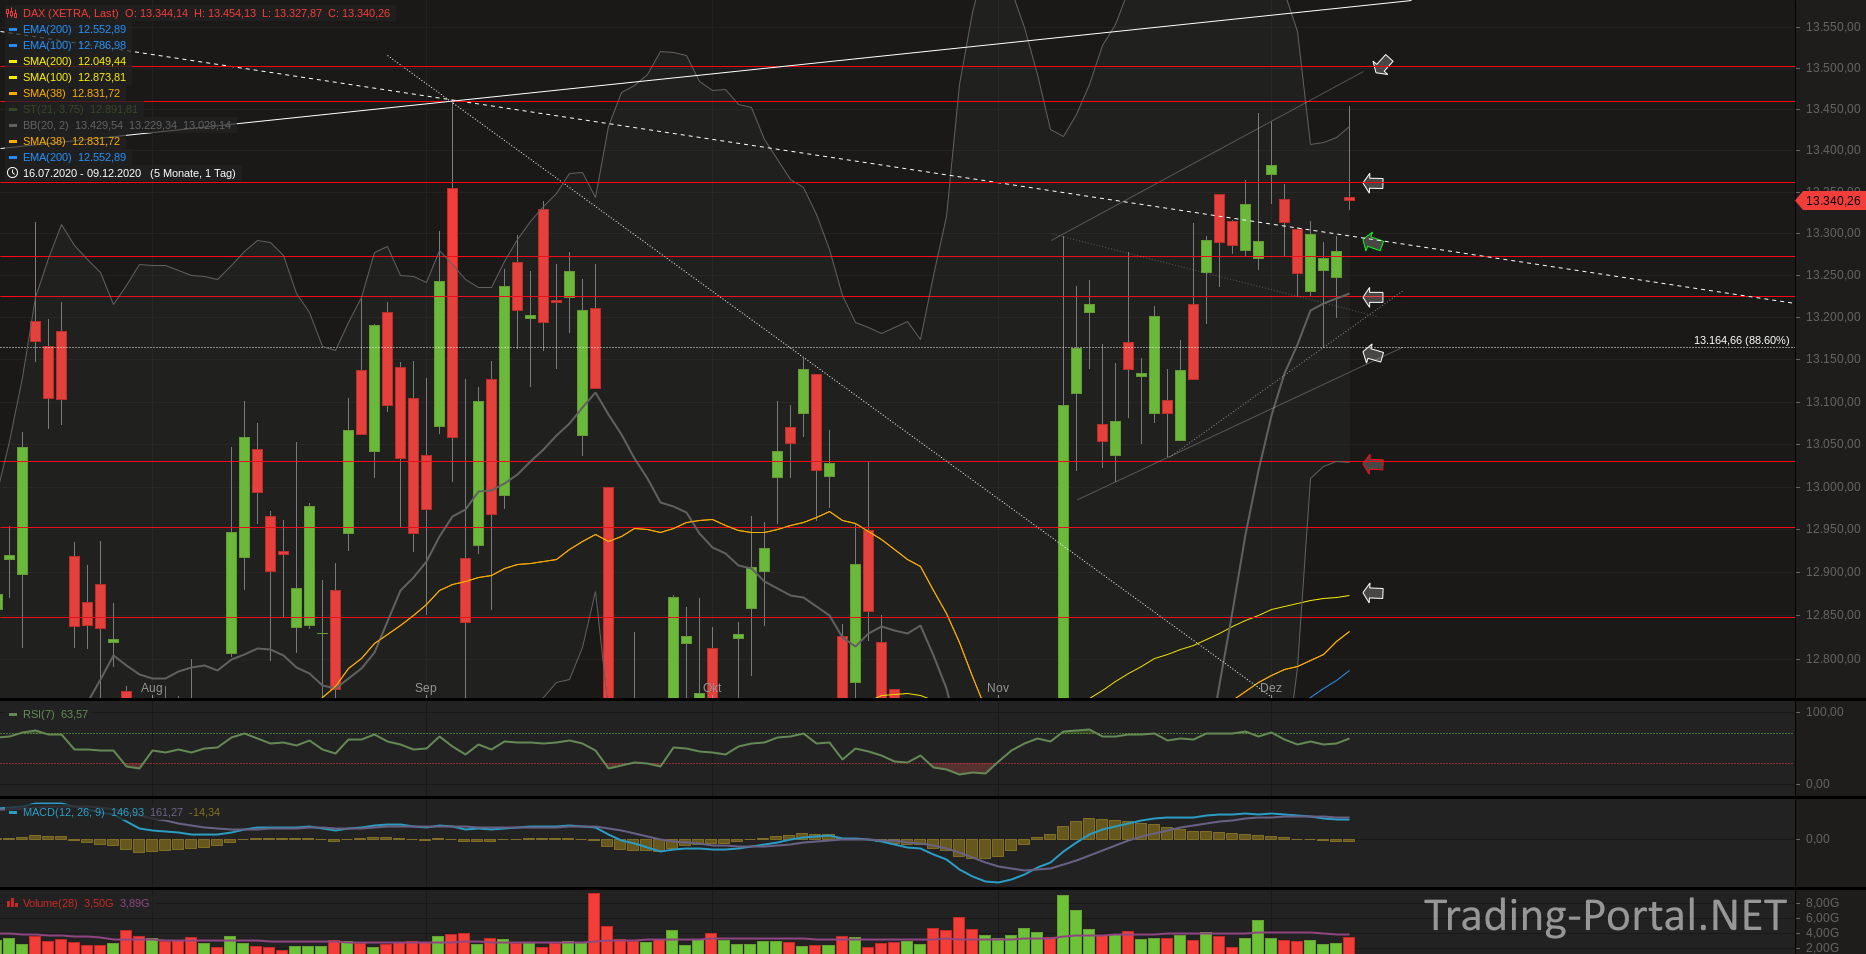
Task: Click the 8,00G label on the volume scale
Action: pyautogui.click(x=1822, y=903)
